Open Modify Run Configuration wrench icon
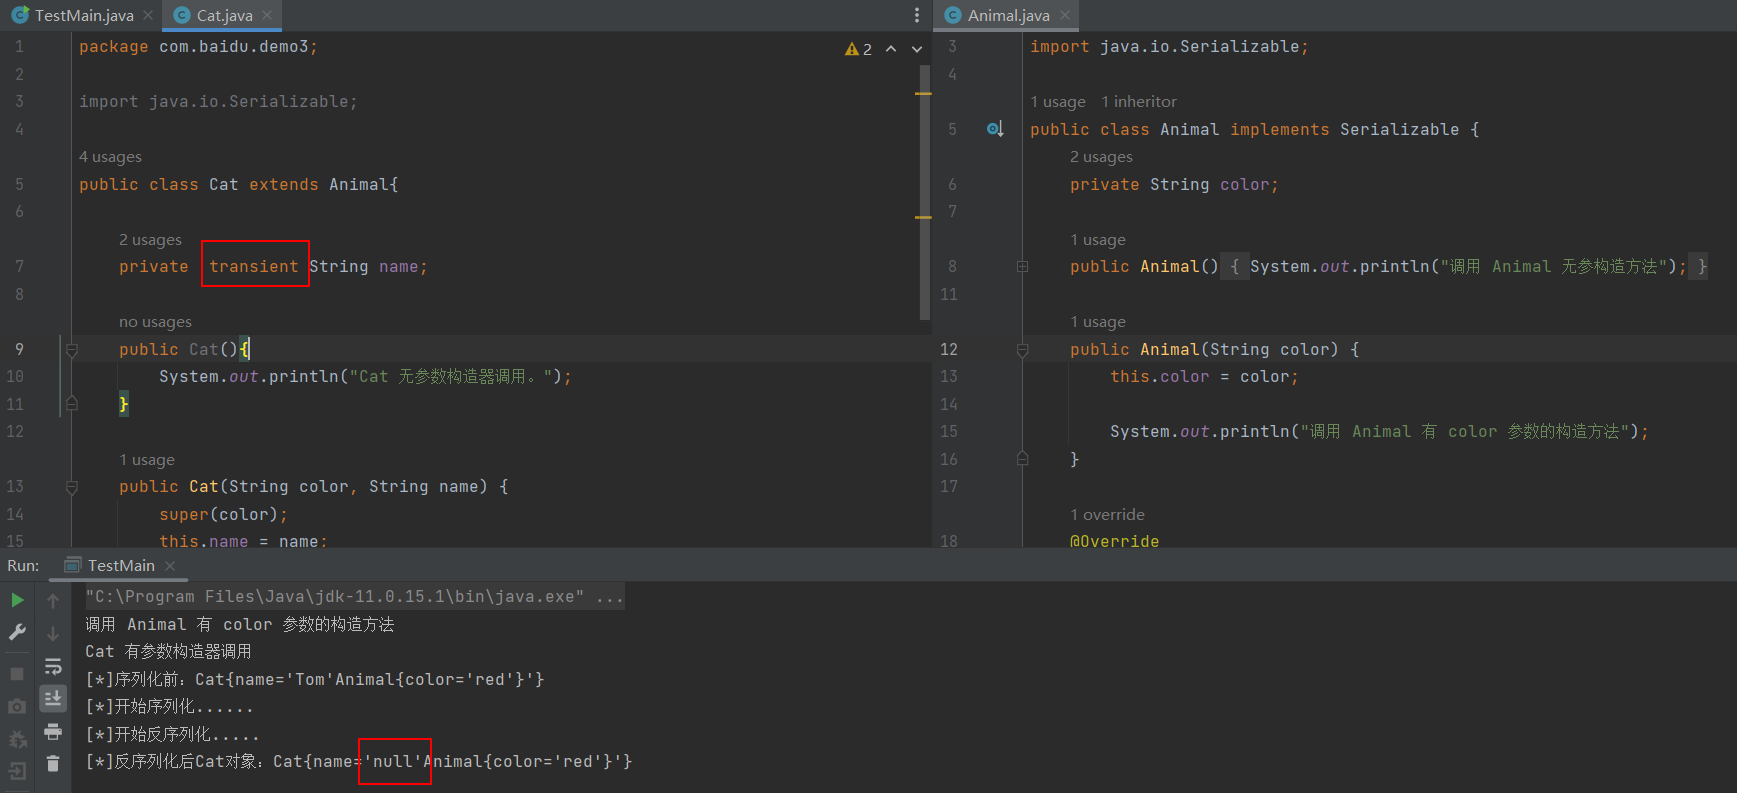The image size is (1737, 793). coord(17,632)
